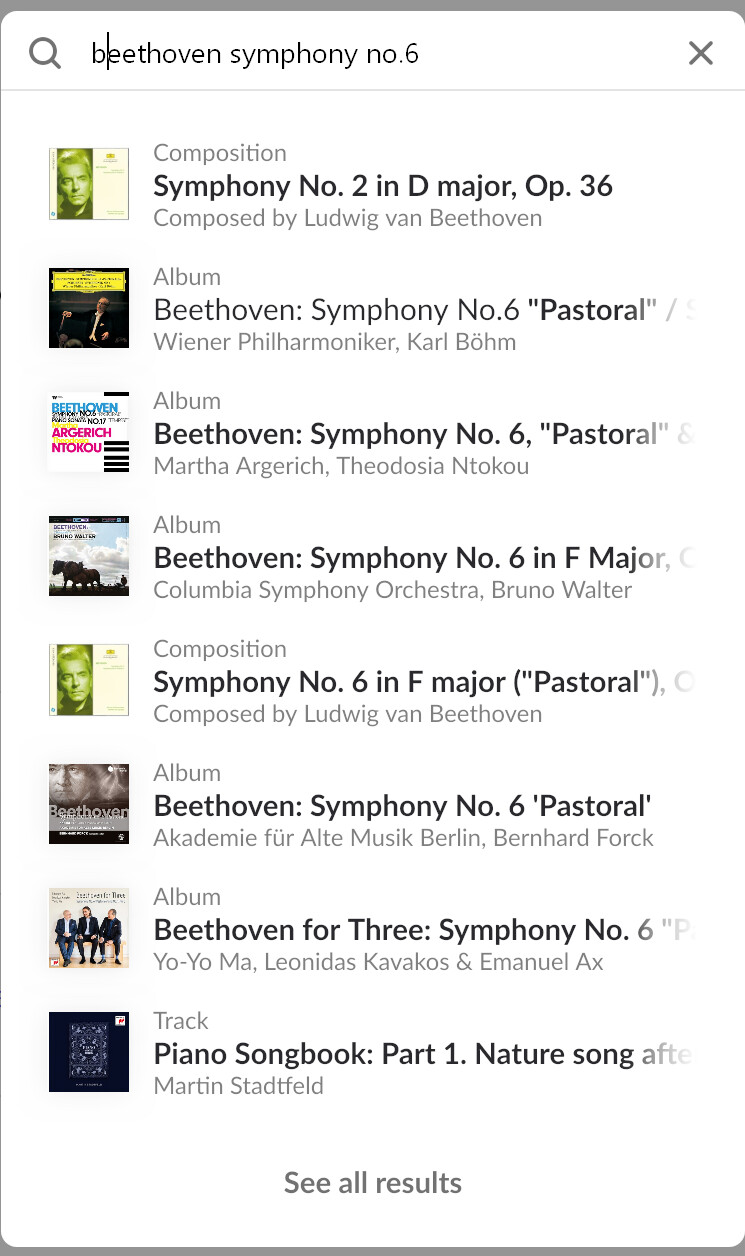
Task: Click the Yo-Yo Ma trio album cover
Action: click(x=89, y=928)
